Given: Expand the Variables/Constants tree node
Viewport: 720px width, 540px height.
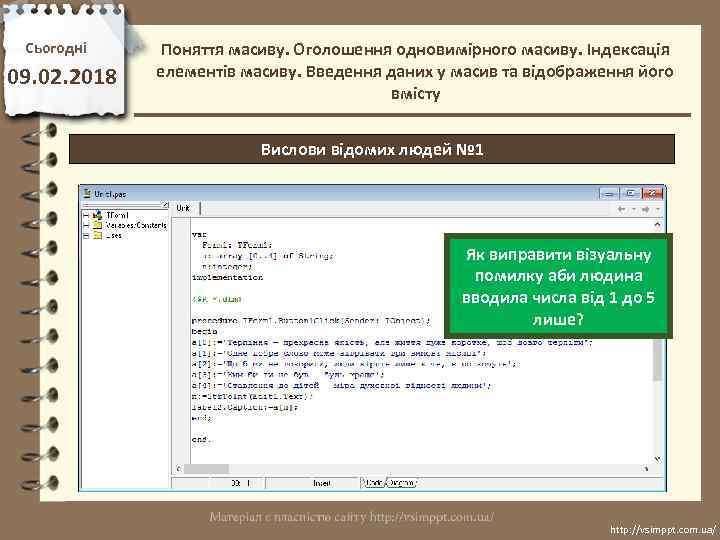Looking at the screenshot, I should (x=86, y=225).
